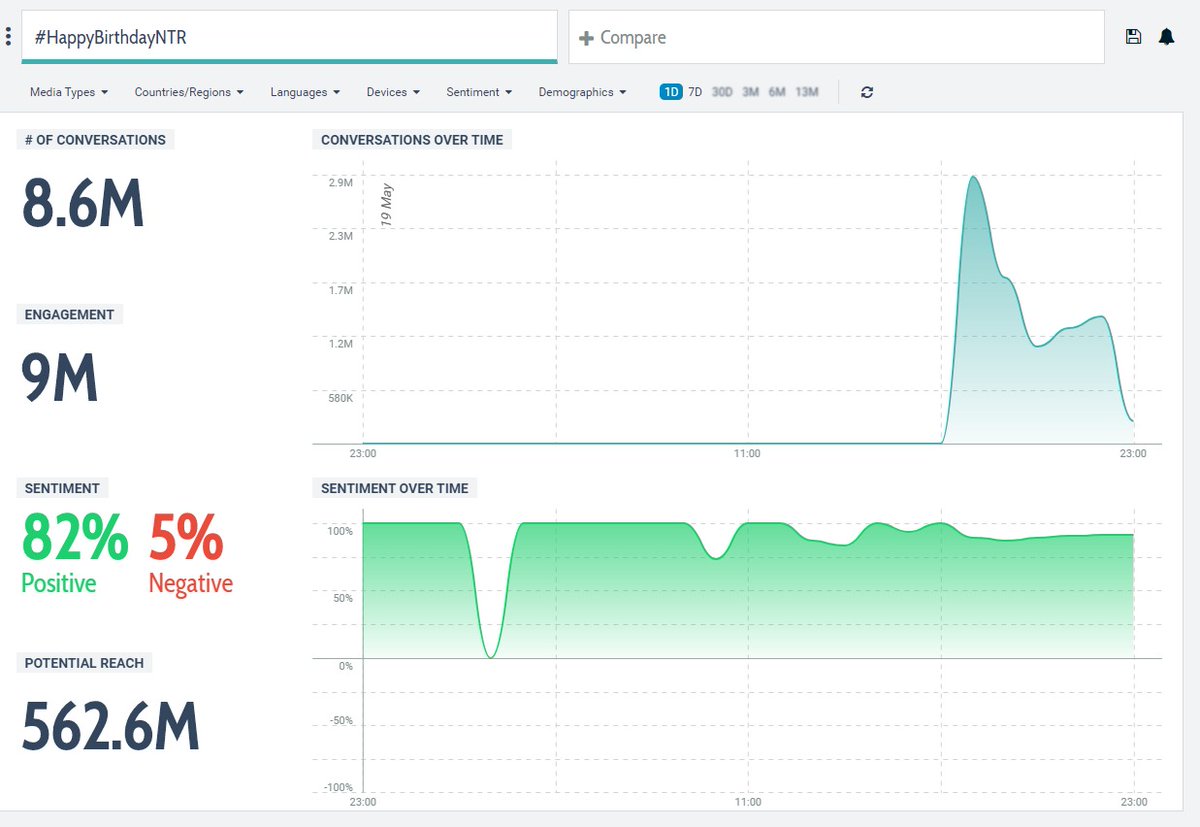Open the Demographics filter dropdown

(x=582, y=92)
